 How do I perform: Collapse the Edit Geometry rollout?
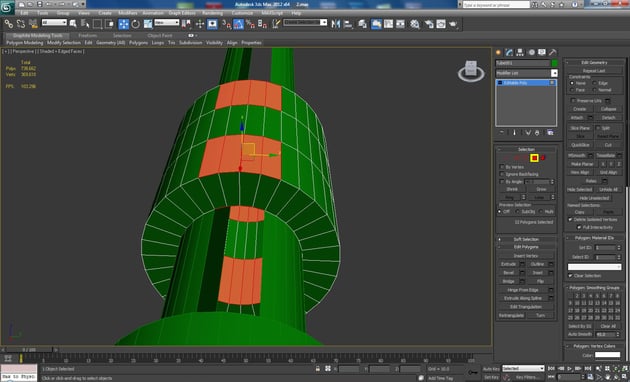pos(594,63)
